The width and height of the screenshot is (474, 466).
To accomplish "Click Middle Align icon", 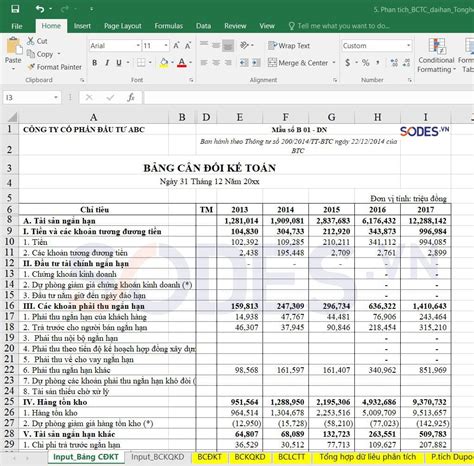I will pos(216,45).
